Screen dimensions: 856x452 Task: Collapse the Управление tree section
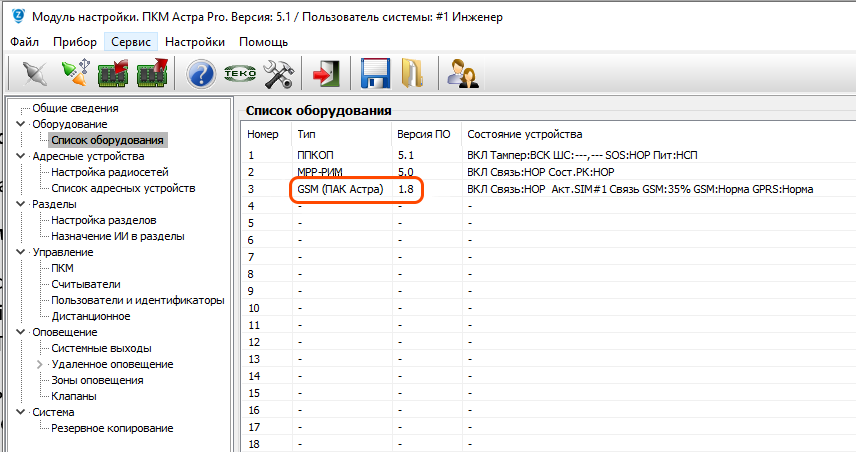click(x=22, y=252)
